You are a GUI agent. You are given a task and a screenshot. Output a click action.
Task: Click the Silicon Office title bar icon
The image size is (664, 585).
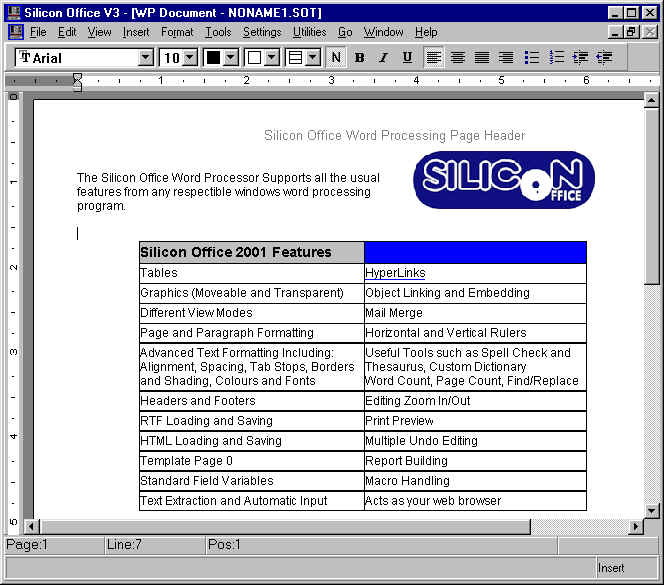tap(14, 13)
